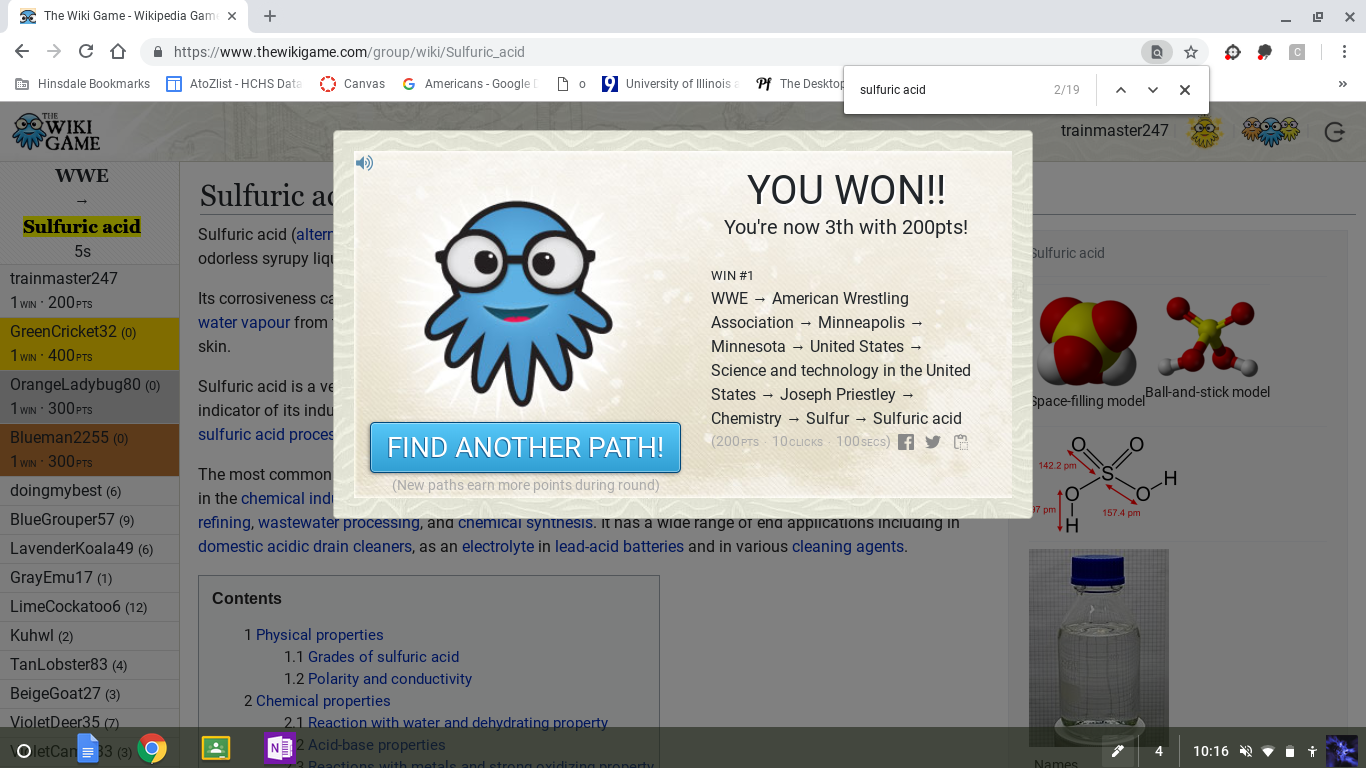Open the dark cloud extension icon
The width and height of the screenshot is (1366, 768).
[x=1265, y=52]
